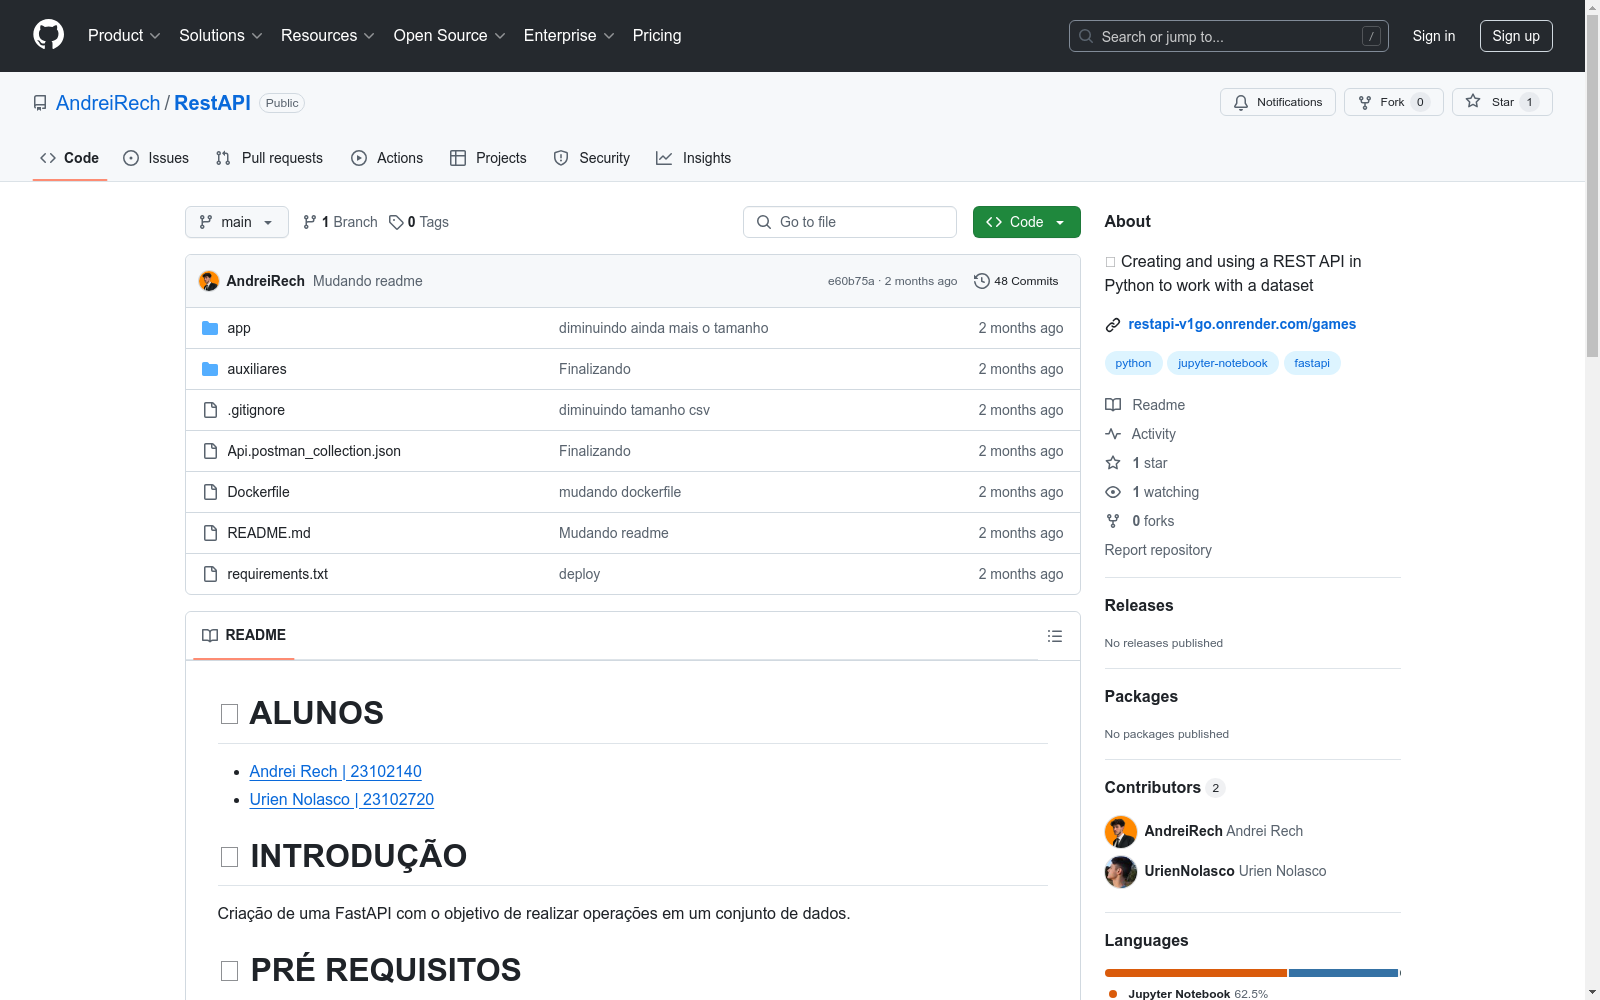Open the auxiliares folder
Image resolution: width=1600 pixels, height=1000 pixels.
(x=257, y=369)
